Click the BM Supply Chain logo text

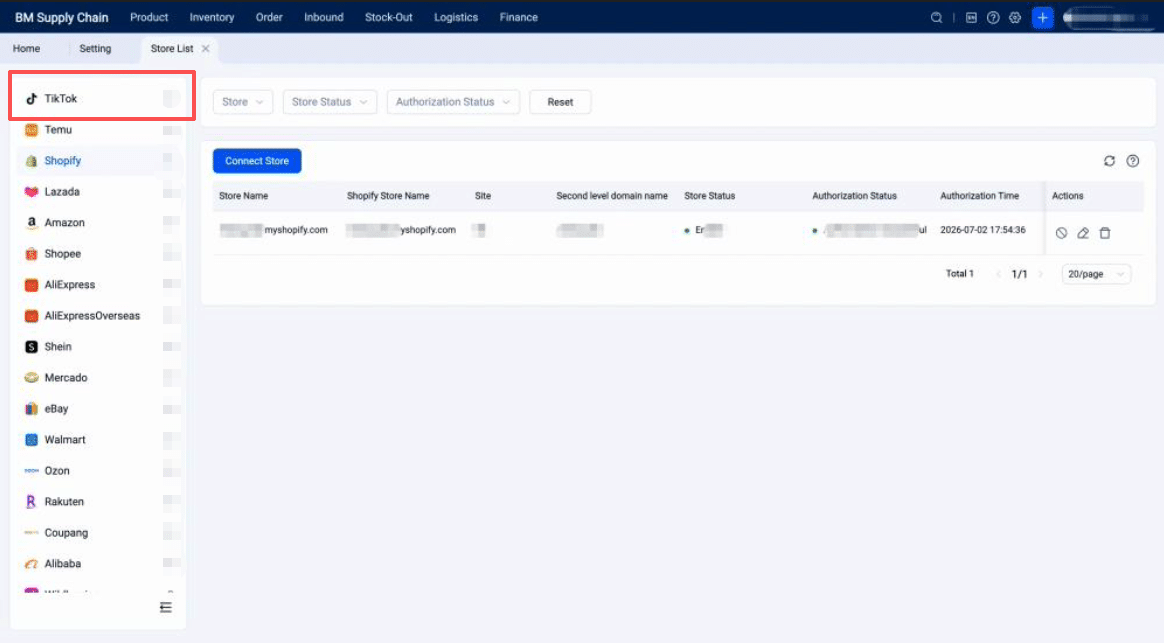coord(62,17)
